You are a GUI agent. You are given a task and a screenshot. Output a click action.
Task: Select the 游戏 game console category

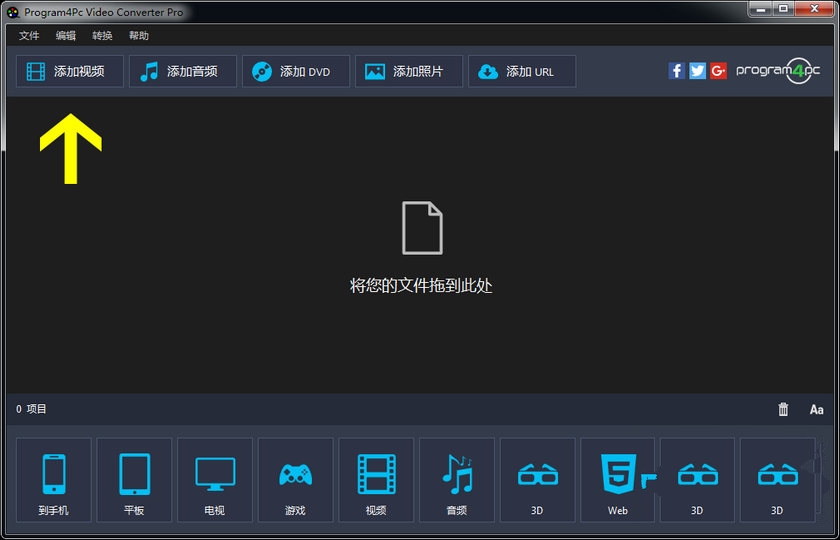point(296,480)
